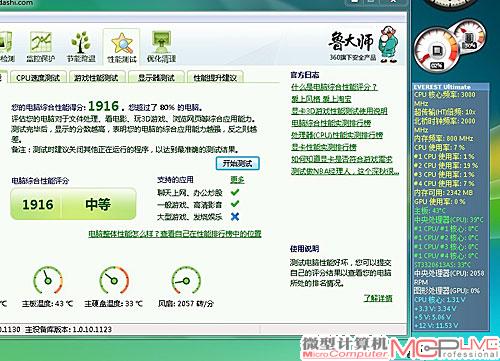Click the fan speed gauge
Screen dimensions: 500x361
(186, 280)
